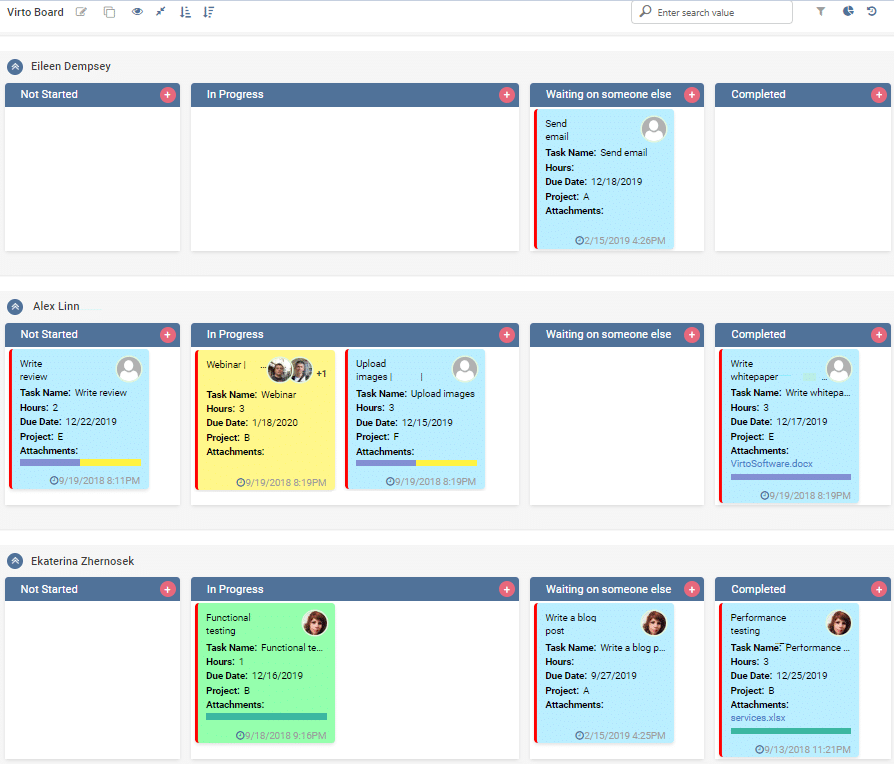Sort descending using the toolbar icon
Viewport: 894px width, 764px height.
209,12
